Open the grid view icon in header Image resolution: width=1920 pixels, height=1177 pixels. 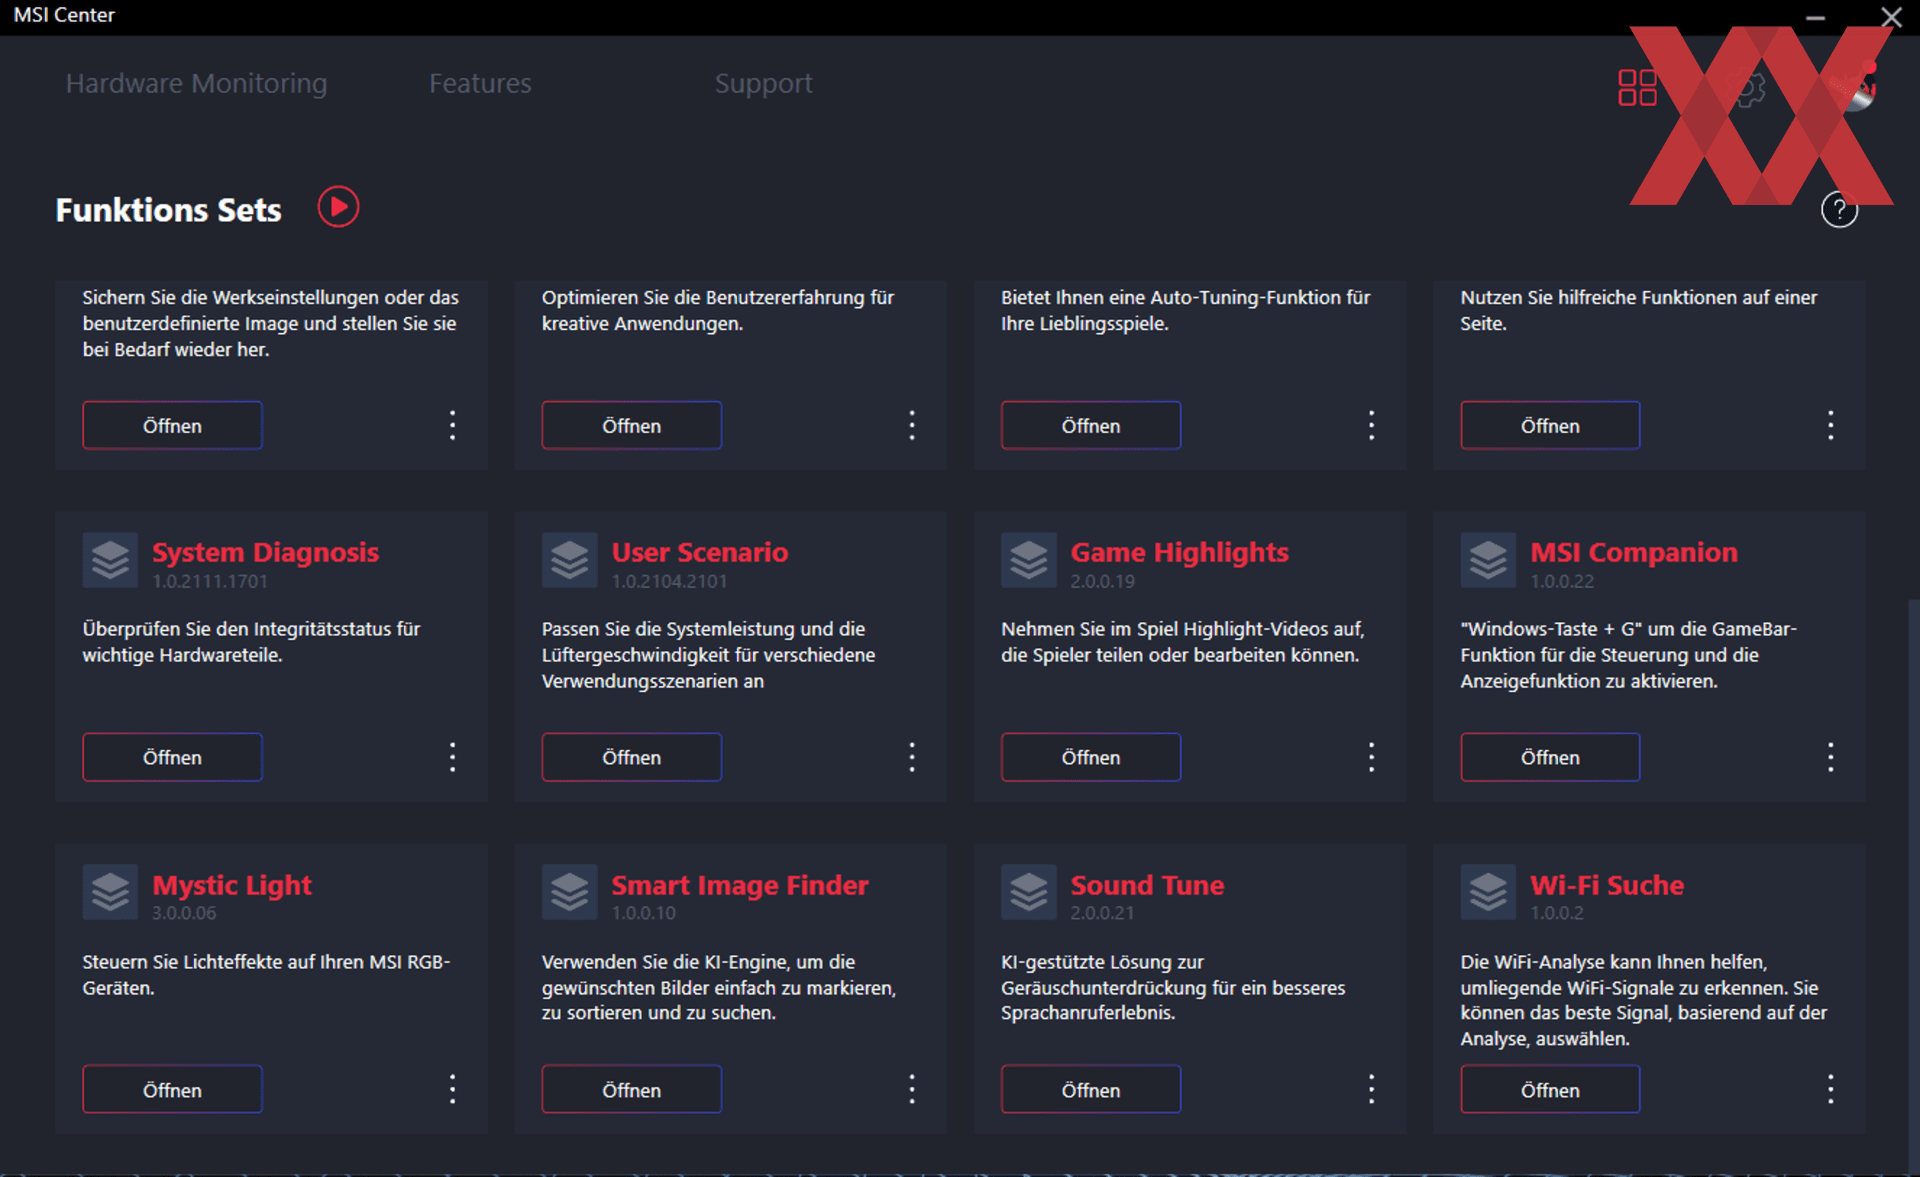pos(1637,87)
